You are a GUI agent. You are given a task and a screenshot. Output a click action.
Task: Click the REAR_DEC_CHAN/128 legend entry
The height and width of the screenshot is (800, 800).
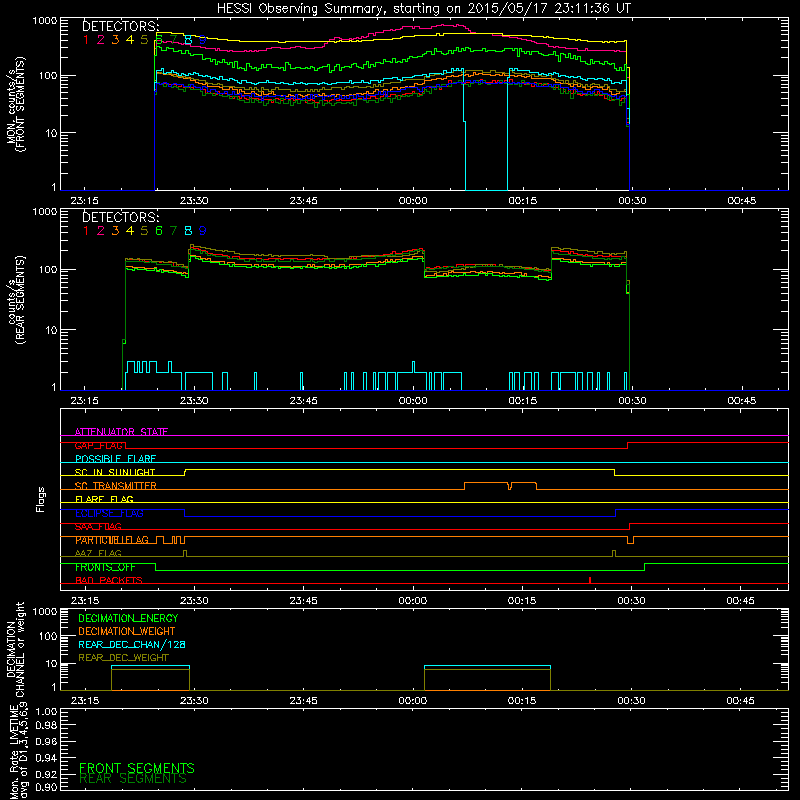(132, 644)
